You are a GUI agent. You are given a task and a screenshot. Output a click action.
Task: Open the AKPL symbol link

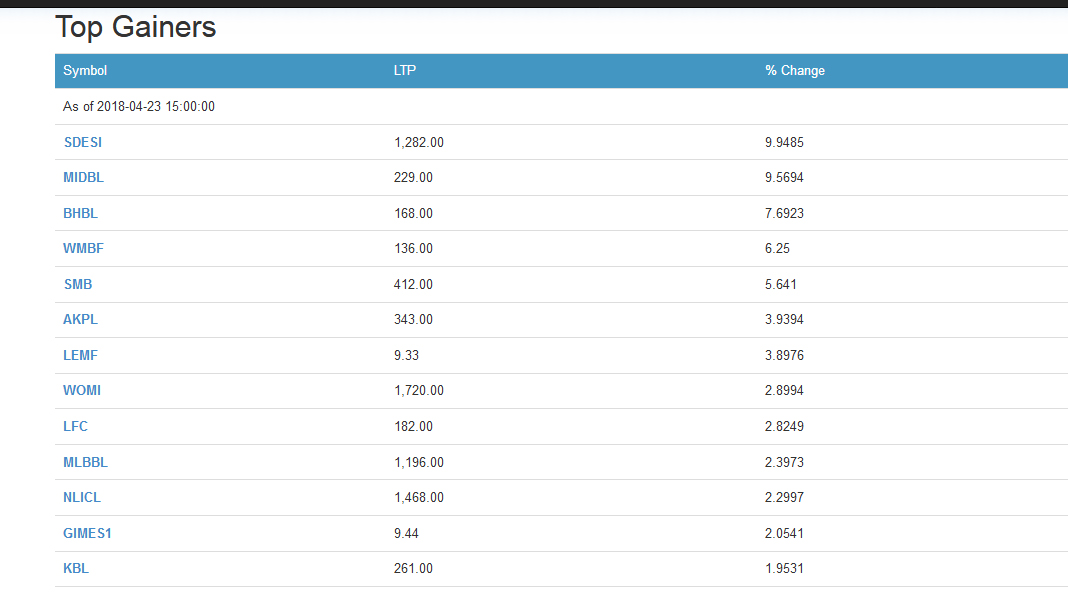pos(80,319)
